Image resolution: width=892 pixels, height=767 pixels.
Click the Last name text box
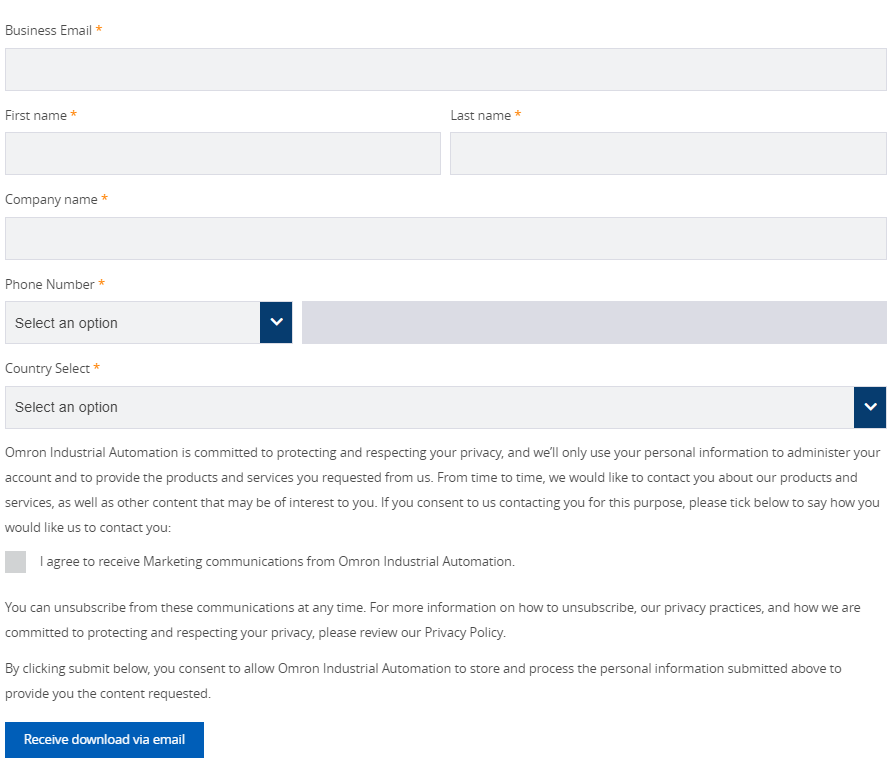click(x=668, y=154)
